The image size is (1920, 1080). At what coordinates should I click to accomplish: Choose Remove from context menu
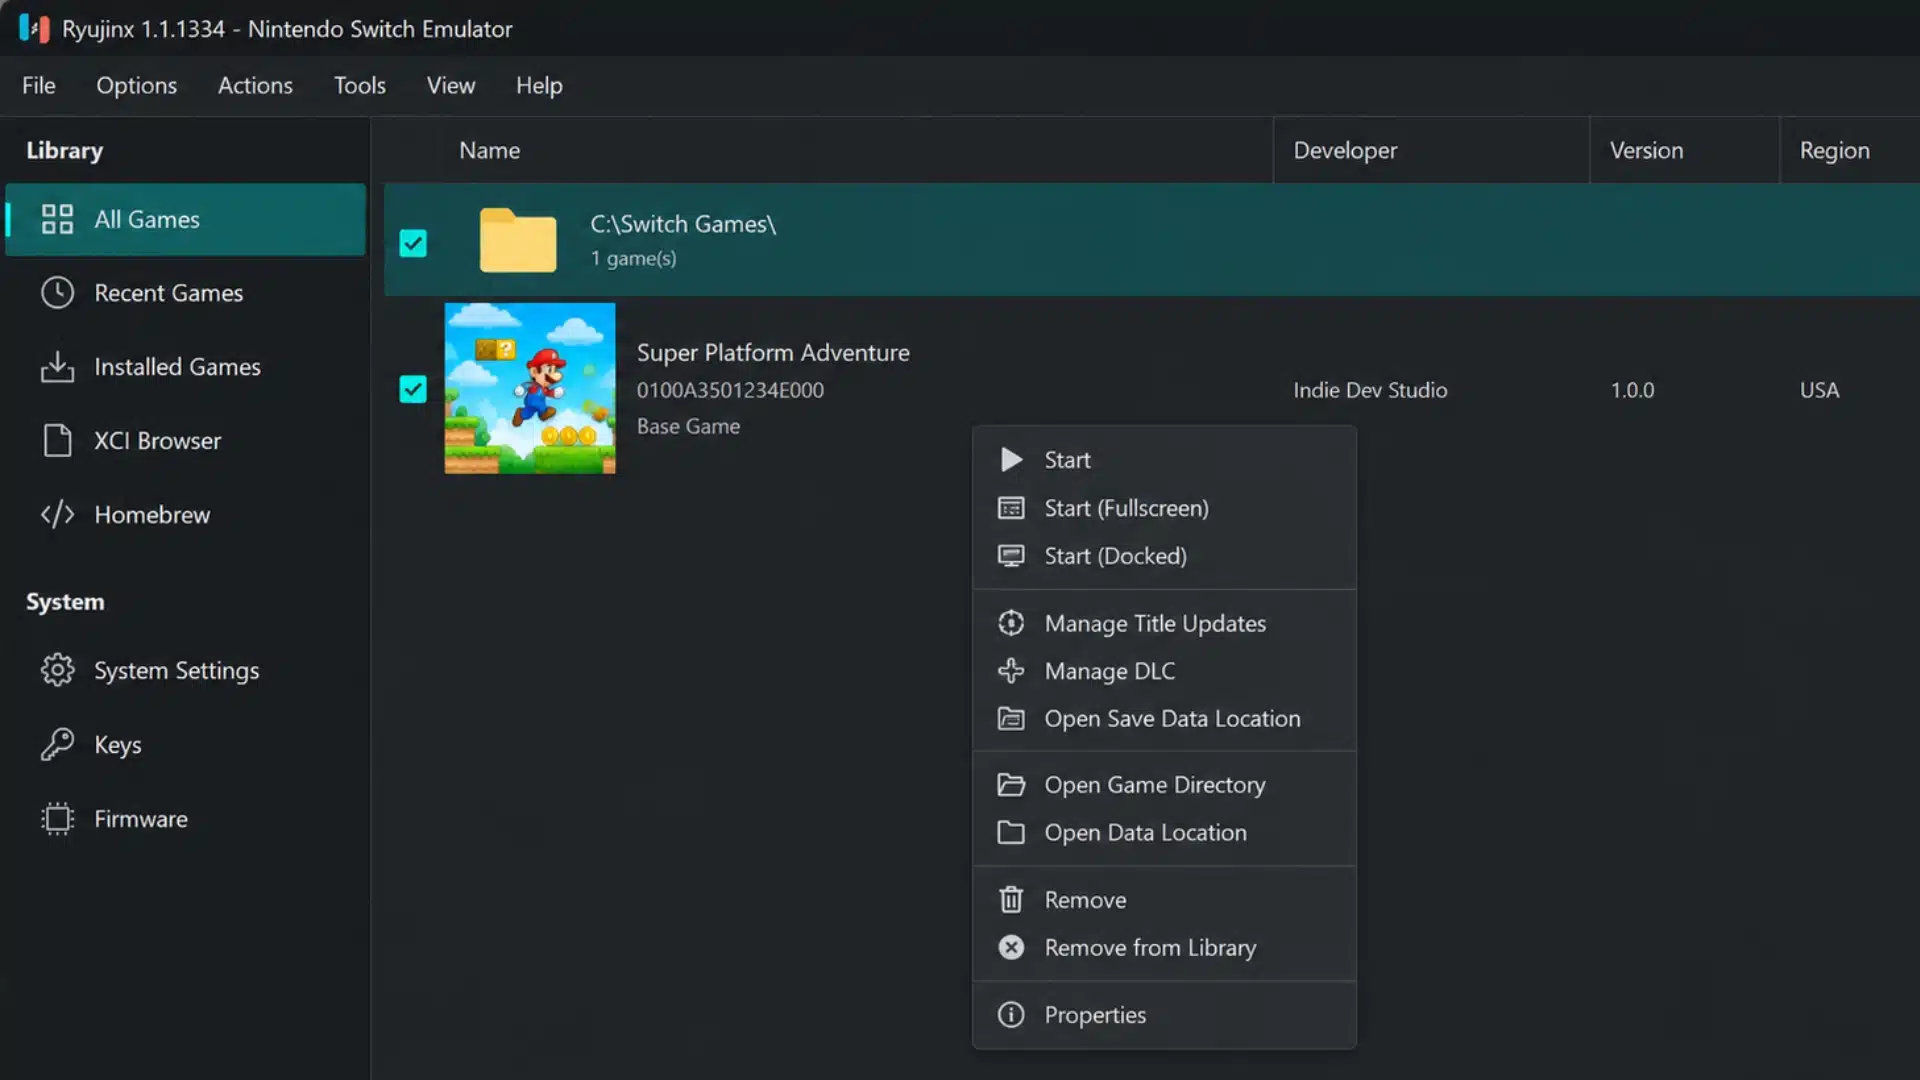click(1164, 900)
